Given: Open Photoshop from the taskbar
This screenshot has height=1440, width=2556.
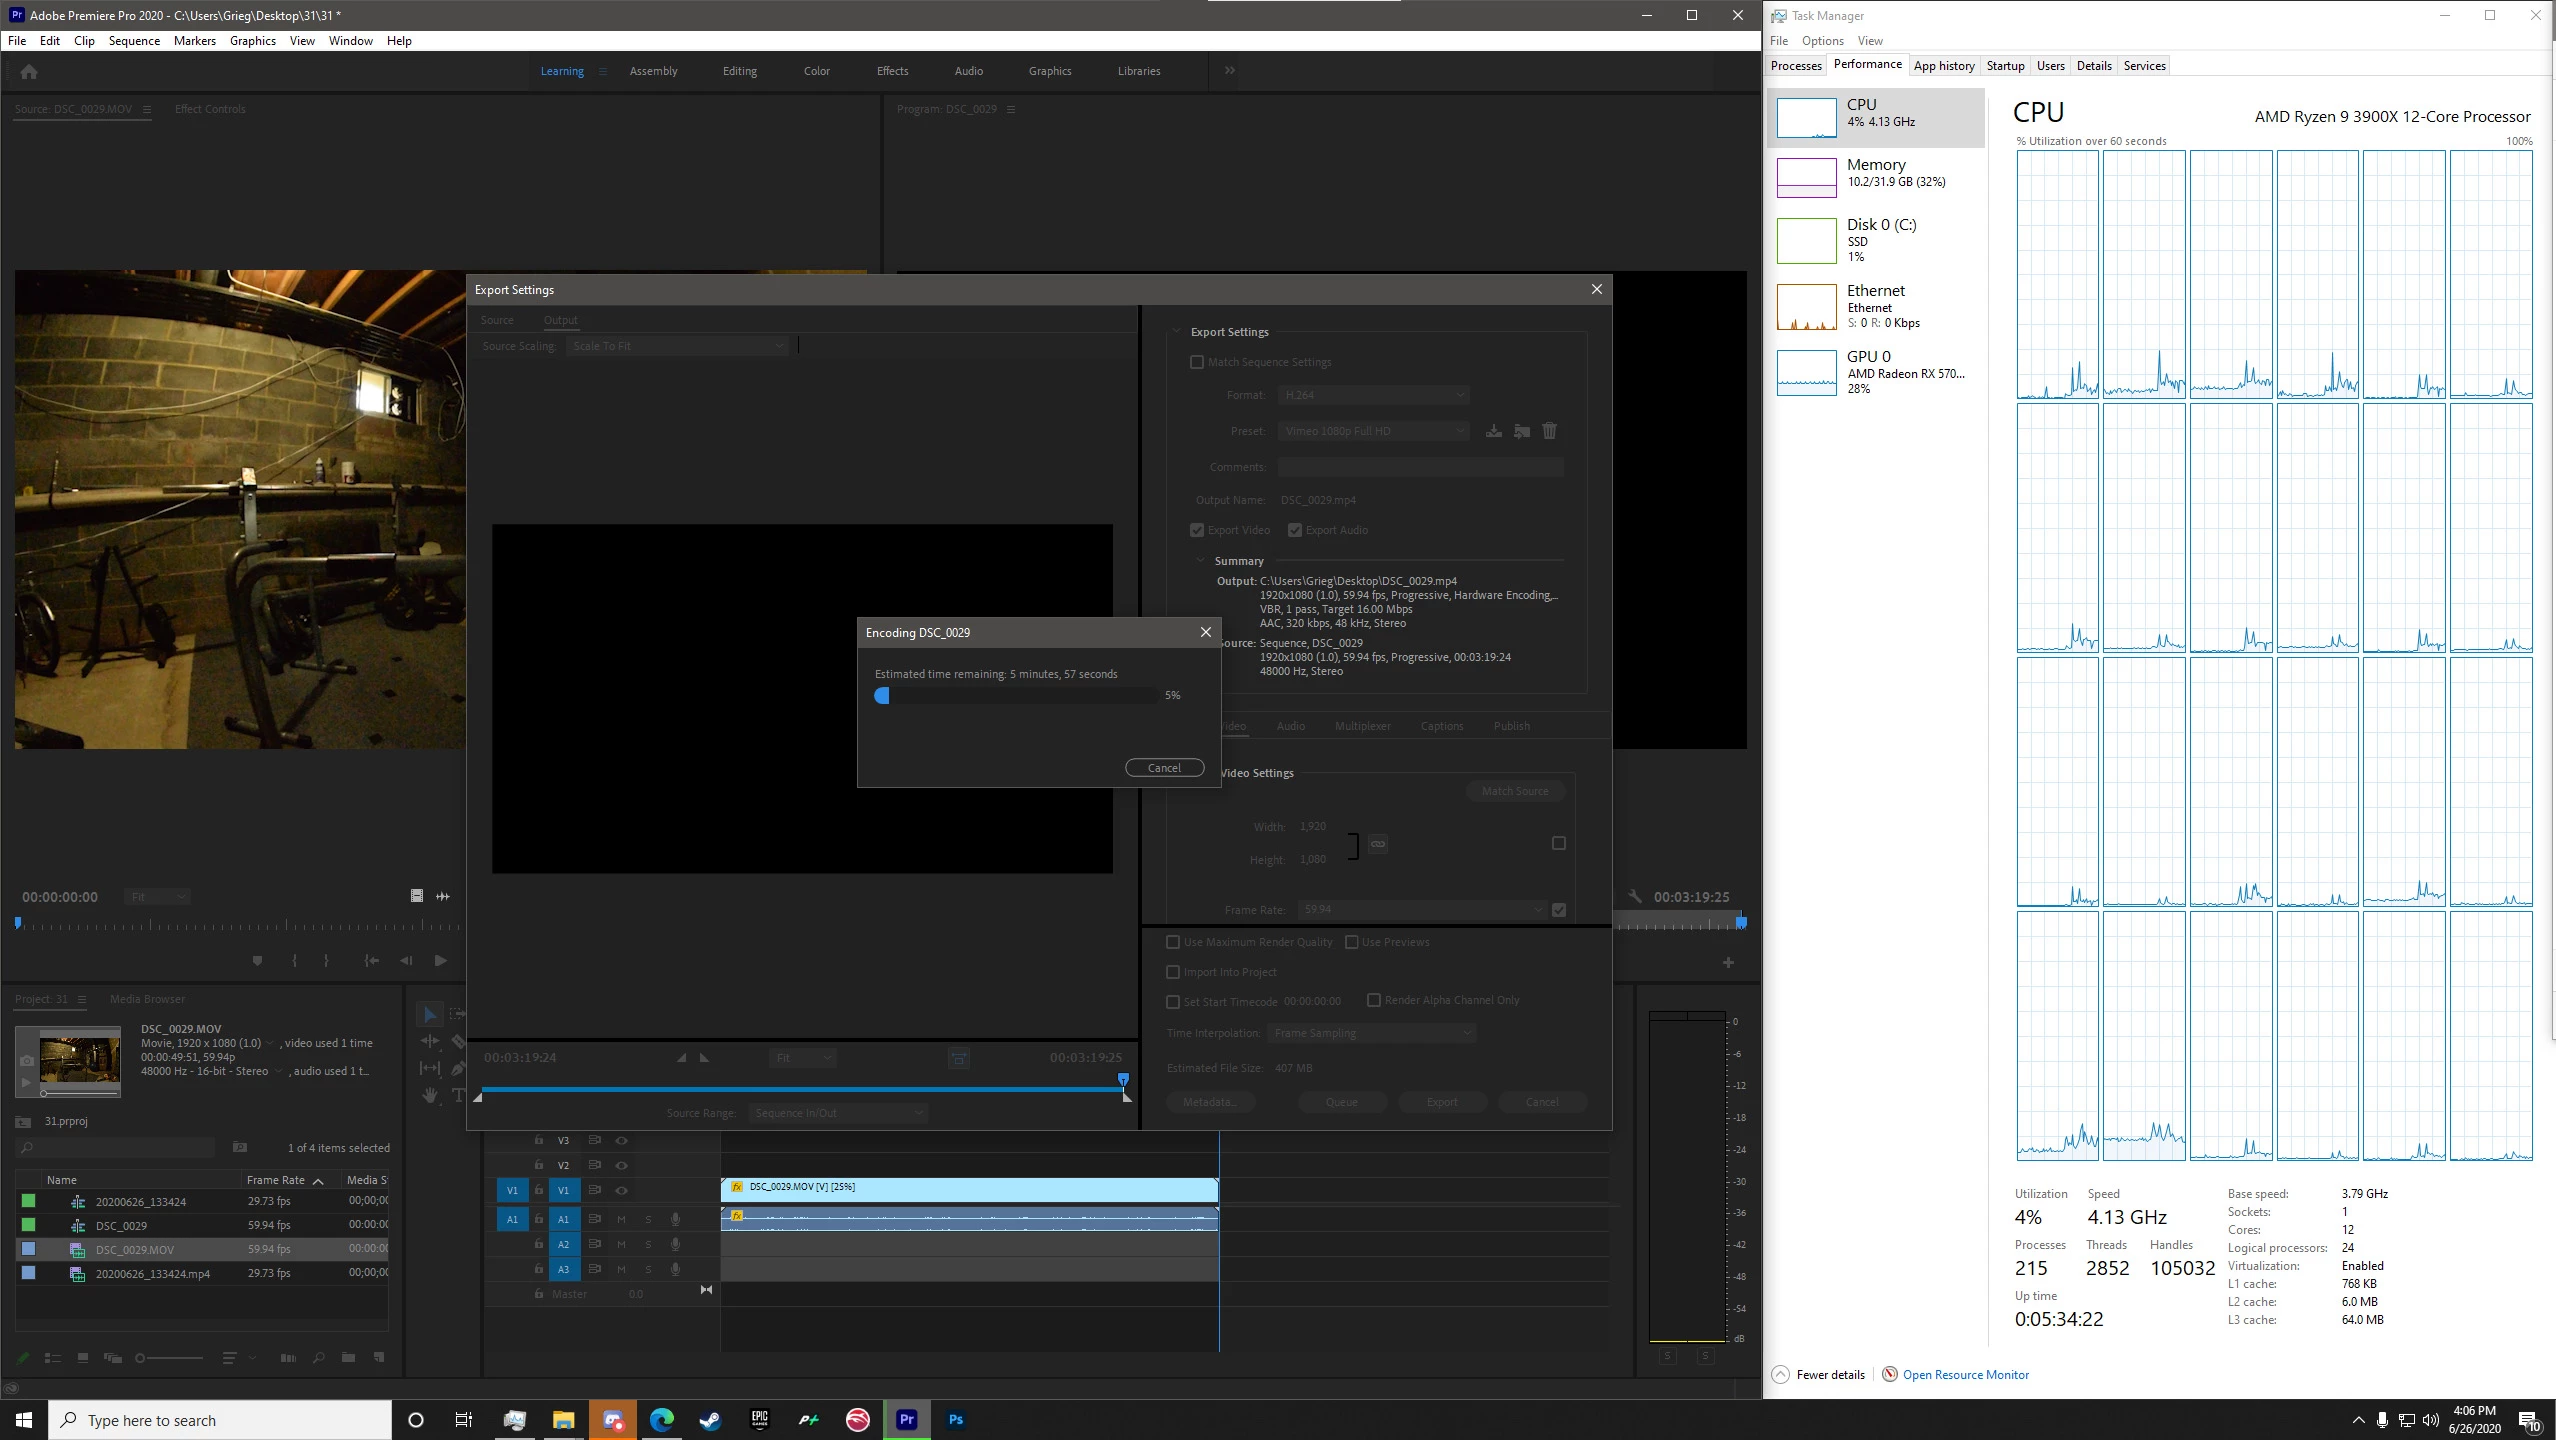Looking at the screenshot, I should [955, 1419].
